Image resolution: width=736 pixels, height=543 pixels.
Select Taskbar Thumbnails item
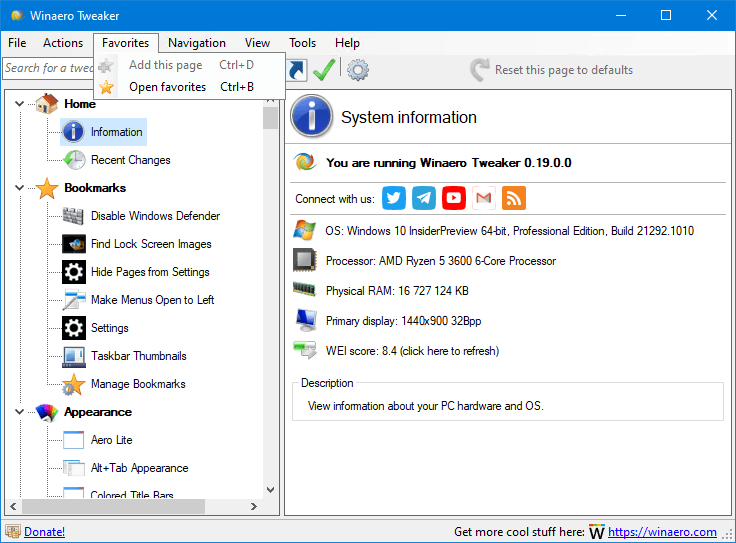click(138, 356)
